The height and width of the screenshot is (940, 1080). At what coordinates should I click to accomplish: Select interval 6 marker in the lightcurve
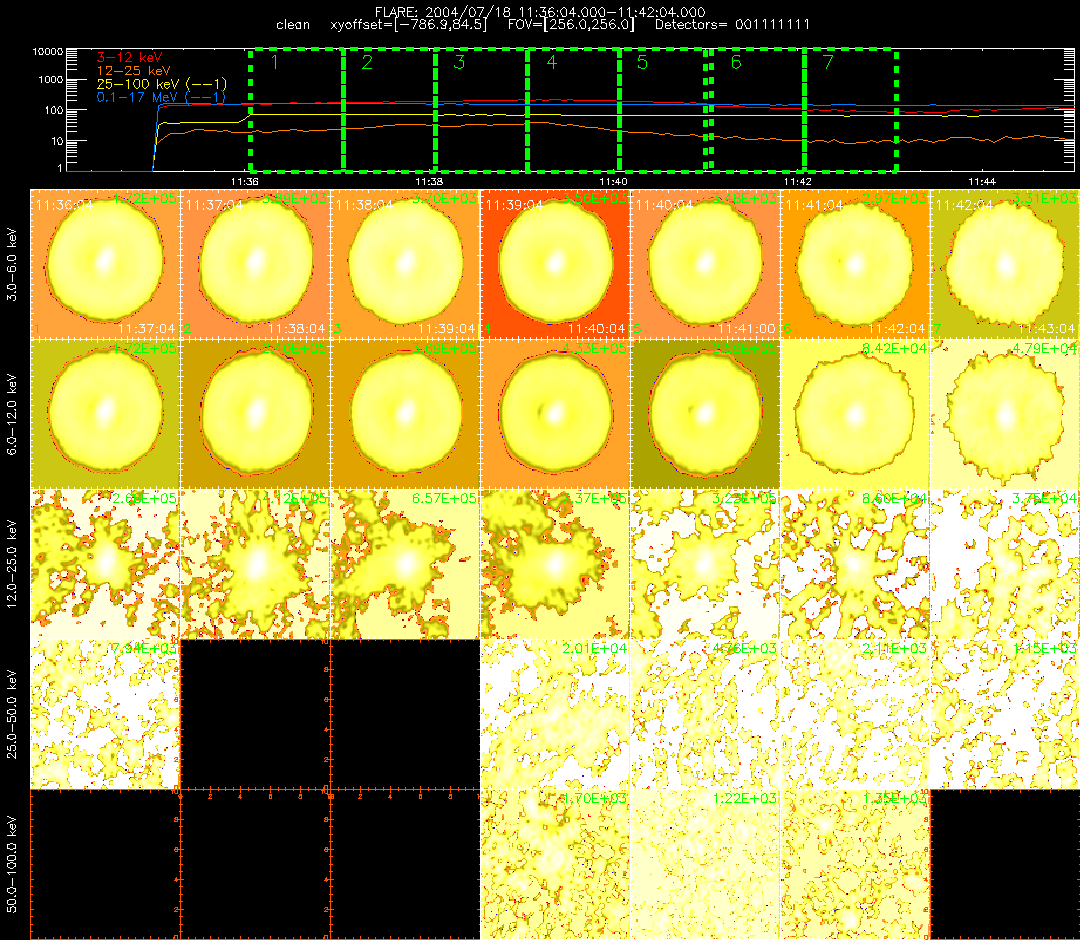(736, 63)
